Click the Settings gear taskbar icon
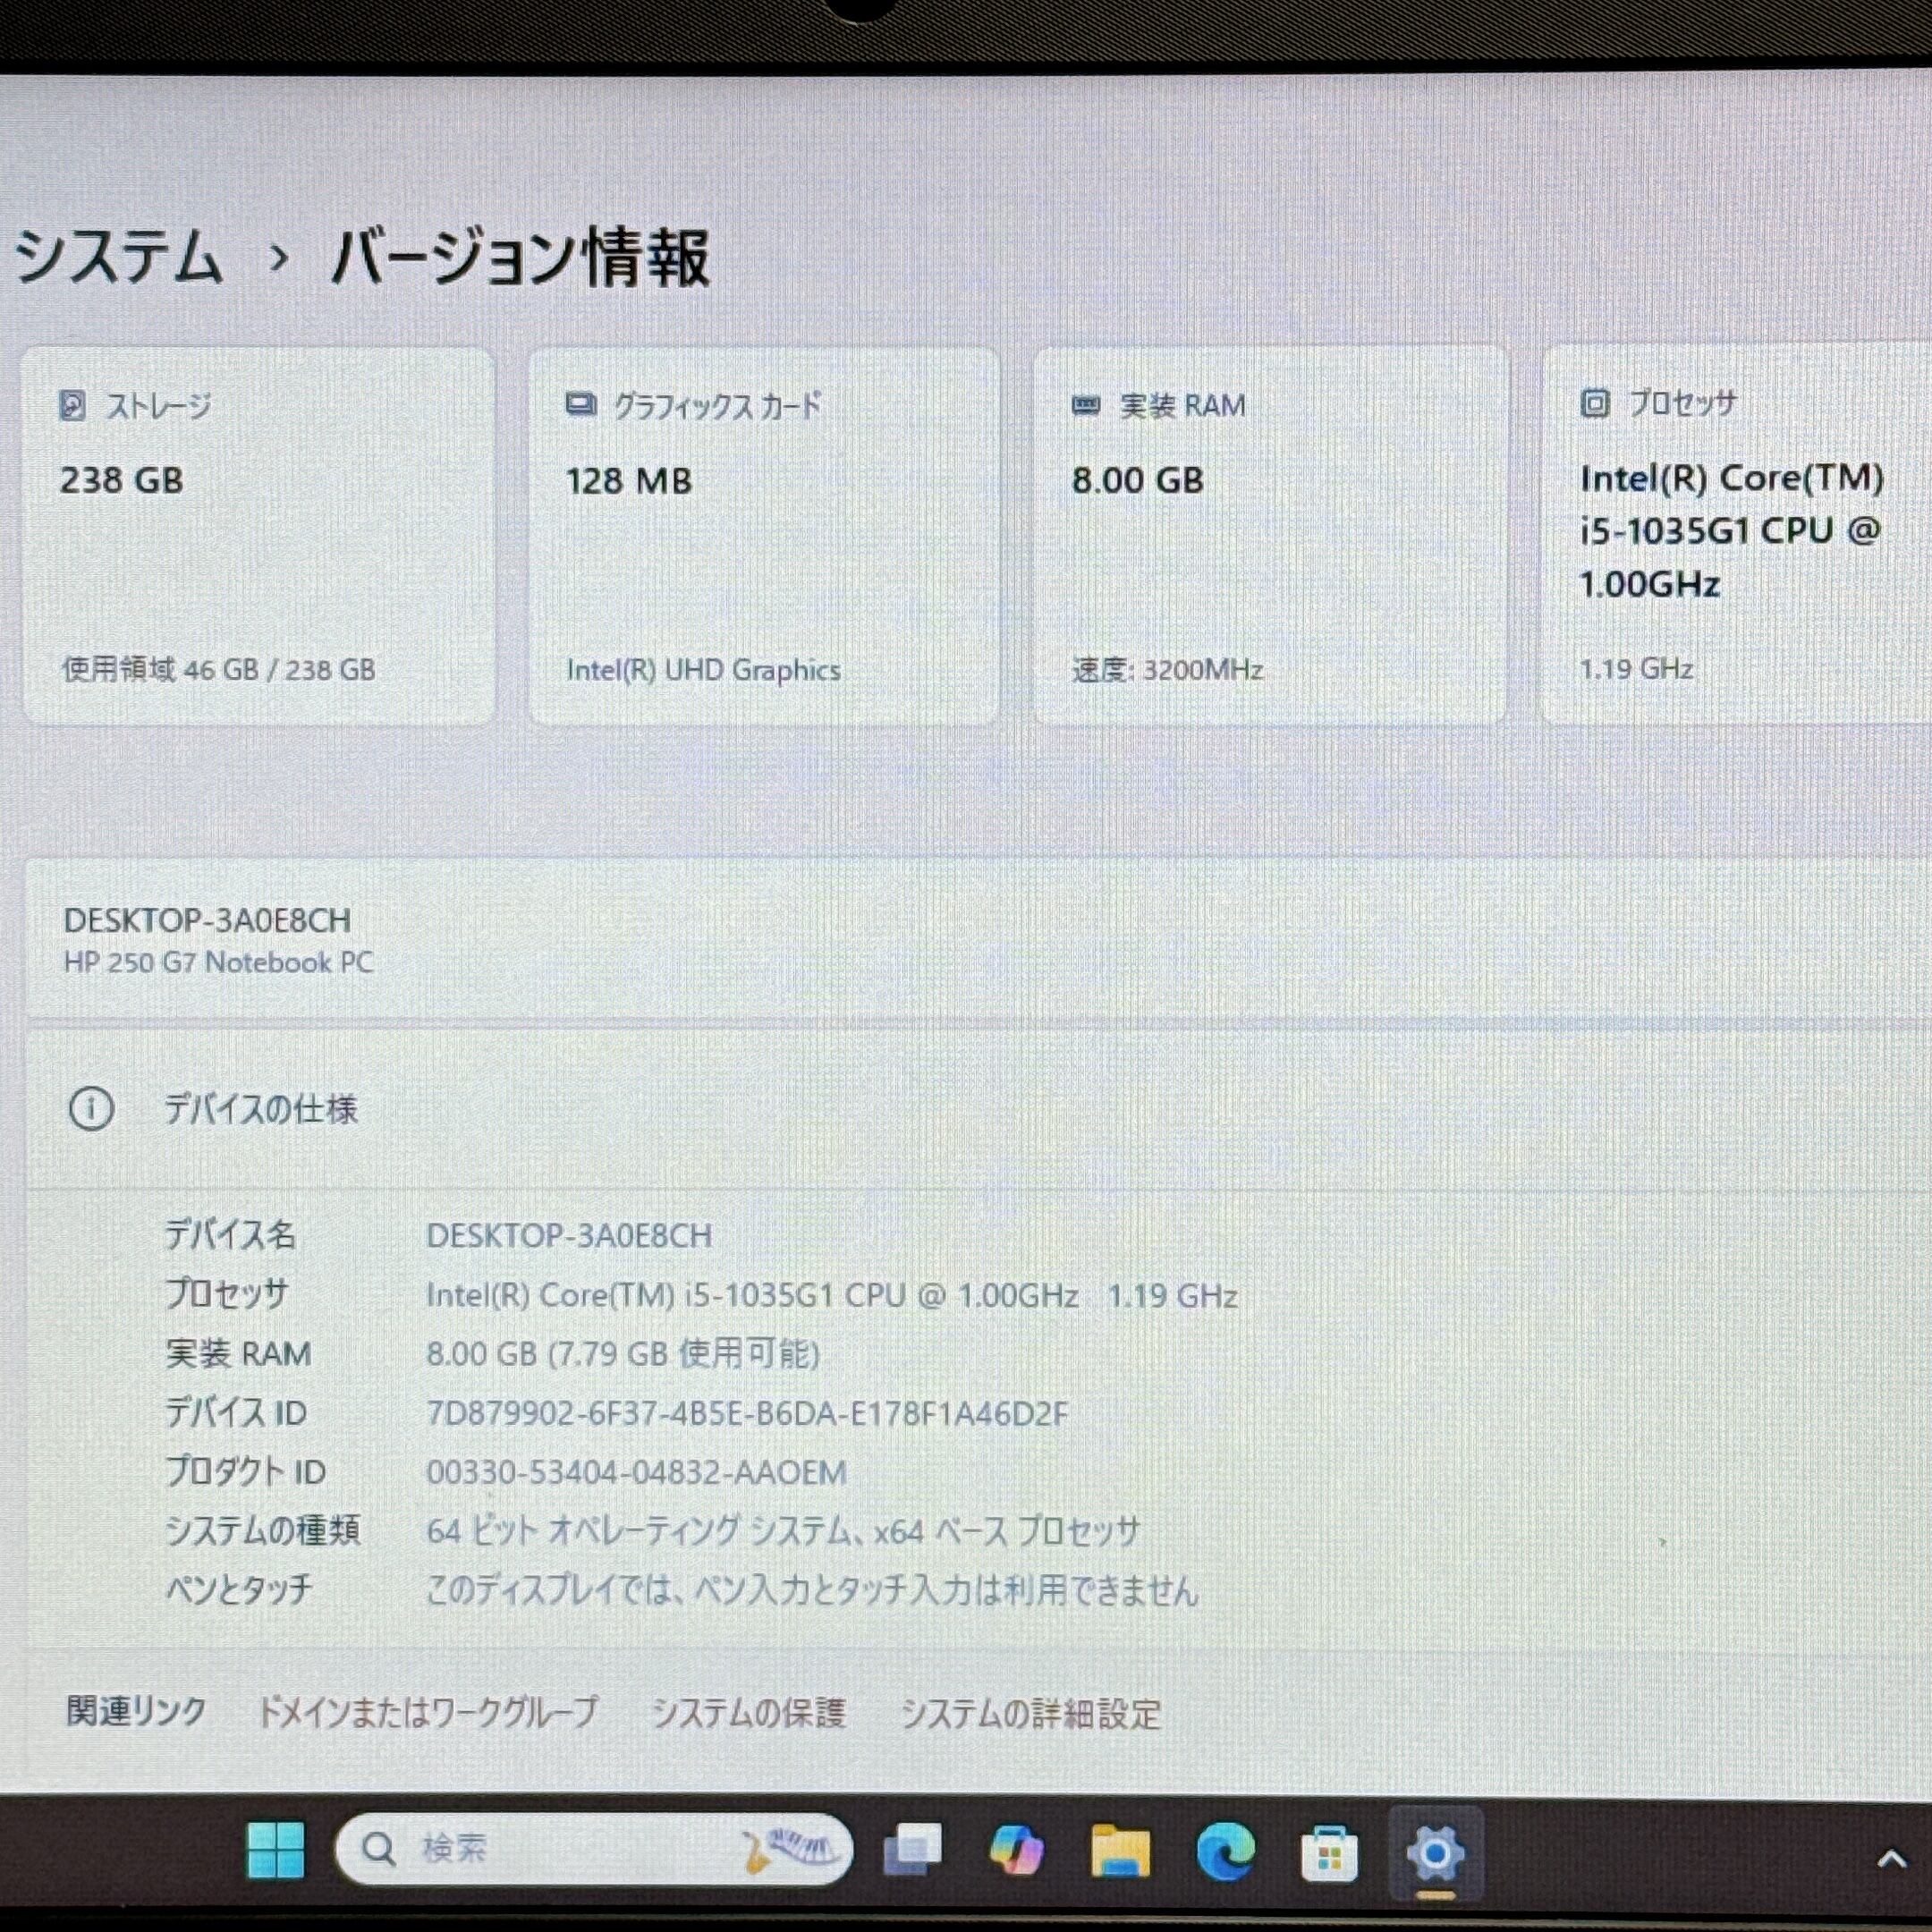 tap(1435, 1852)
